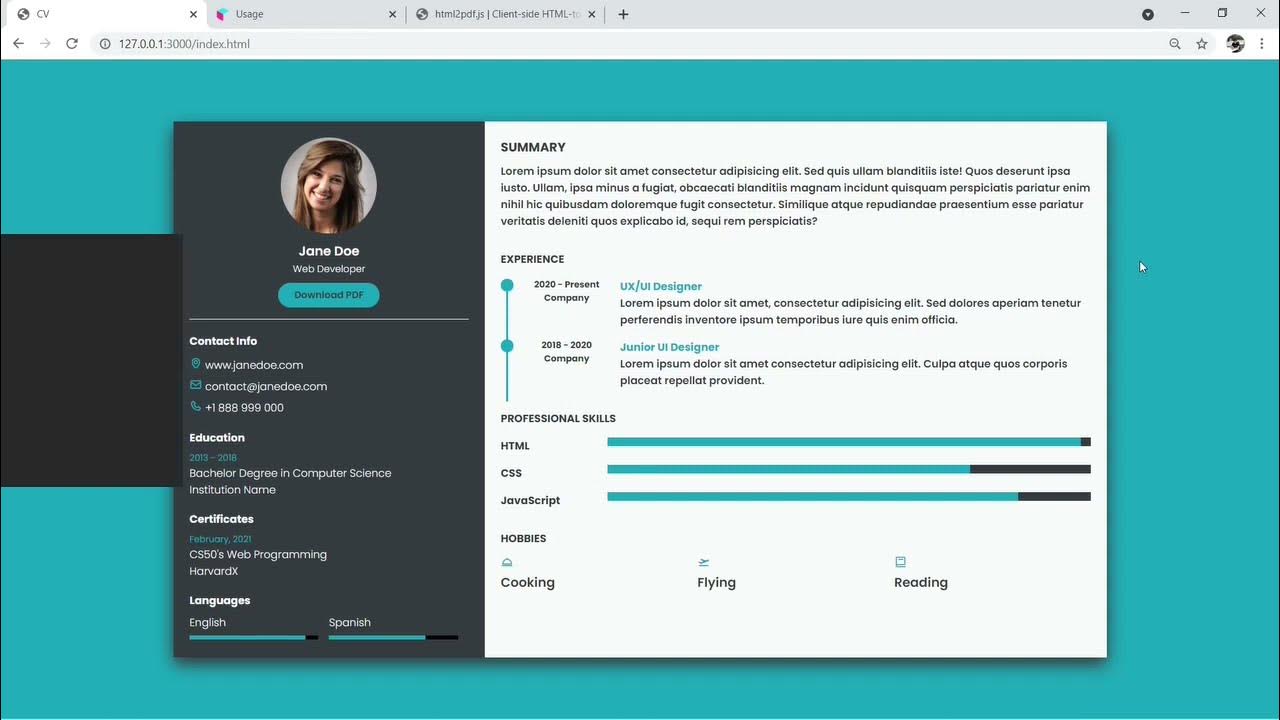
Task: Click the 2013 - 2018 education date
Action: 213,458
